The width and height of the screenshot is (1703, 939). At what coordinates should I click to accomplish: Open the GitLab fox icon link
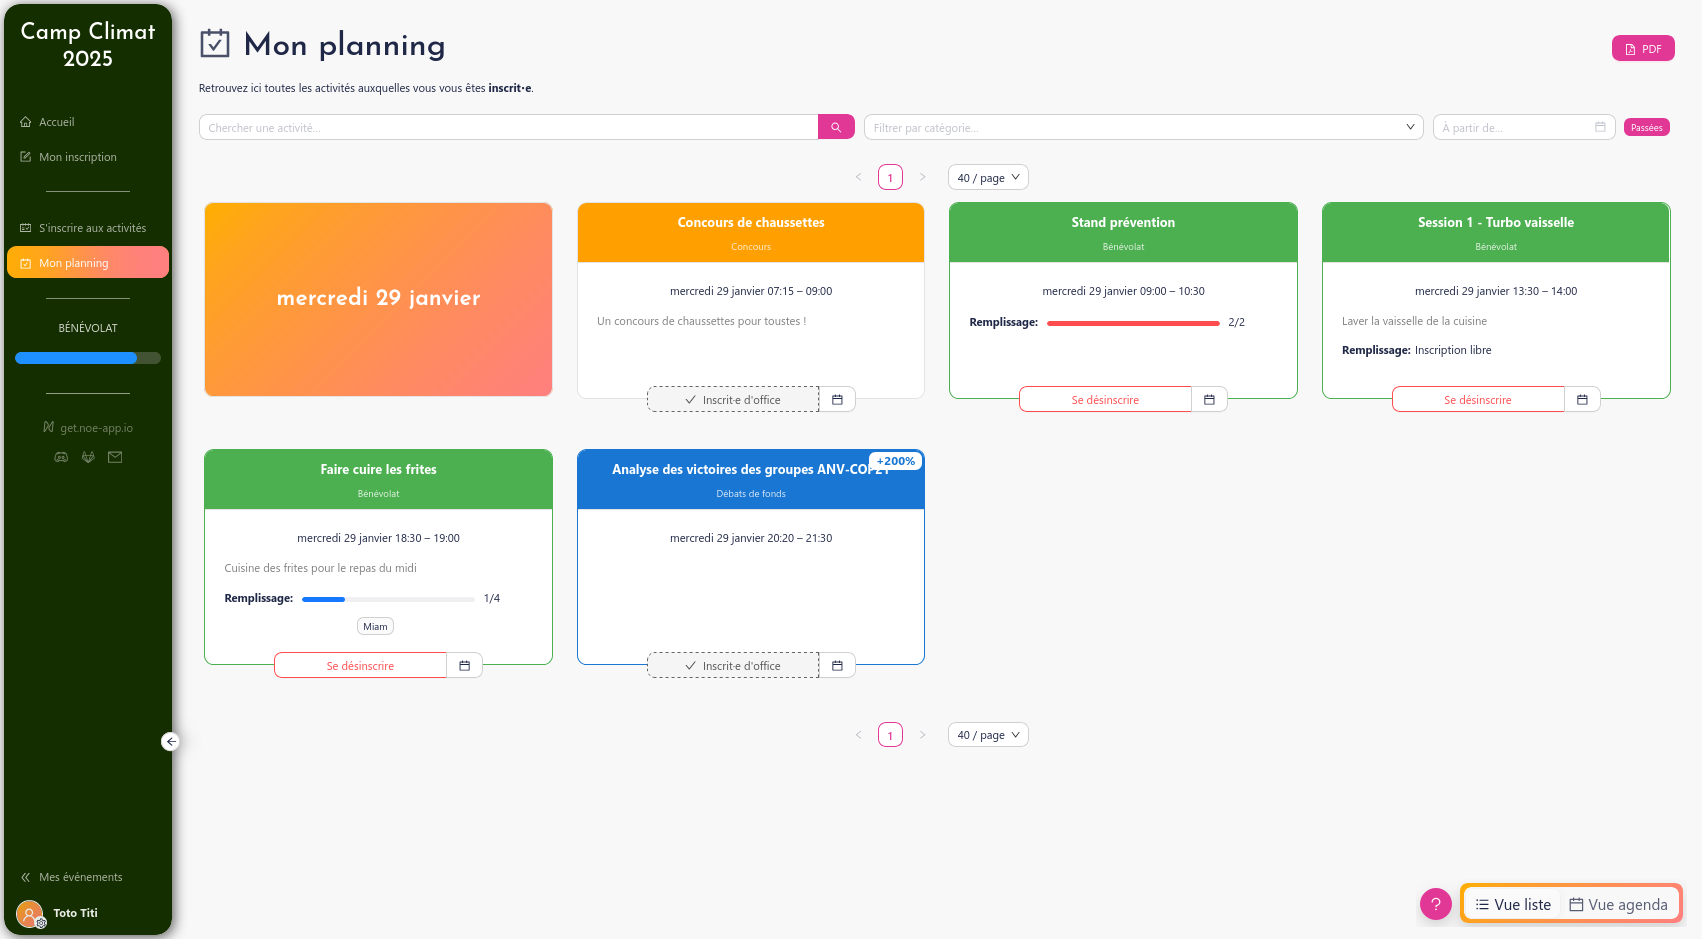[x=88, y=457]
